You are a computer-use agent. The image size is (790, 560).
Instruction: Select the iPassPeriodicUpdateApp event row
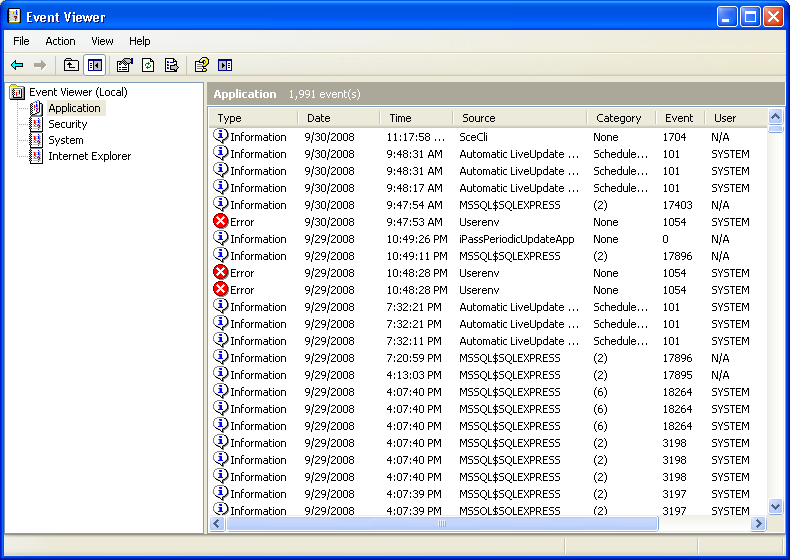pos(516,239)
